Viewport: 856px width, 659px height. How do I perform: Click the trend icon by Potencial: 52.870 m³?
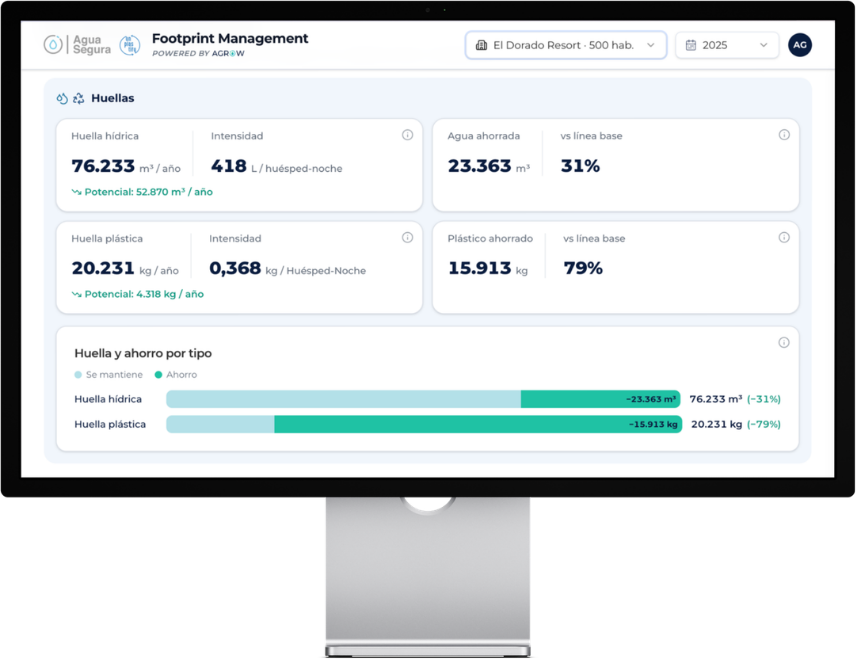click(x=76, y=192)
